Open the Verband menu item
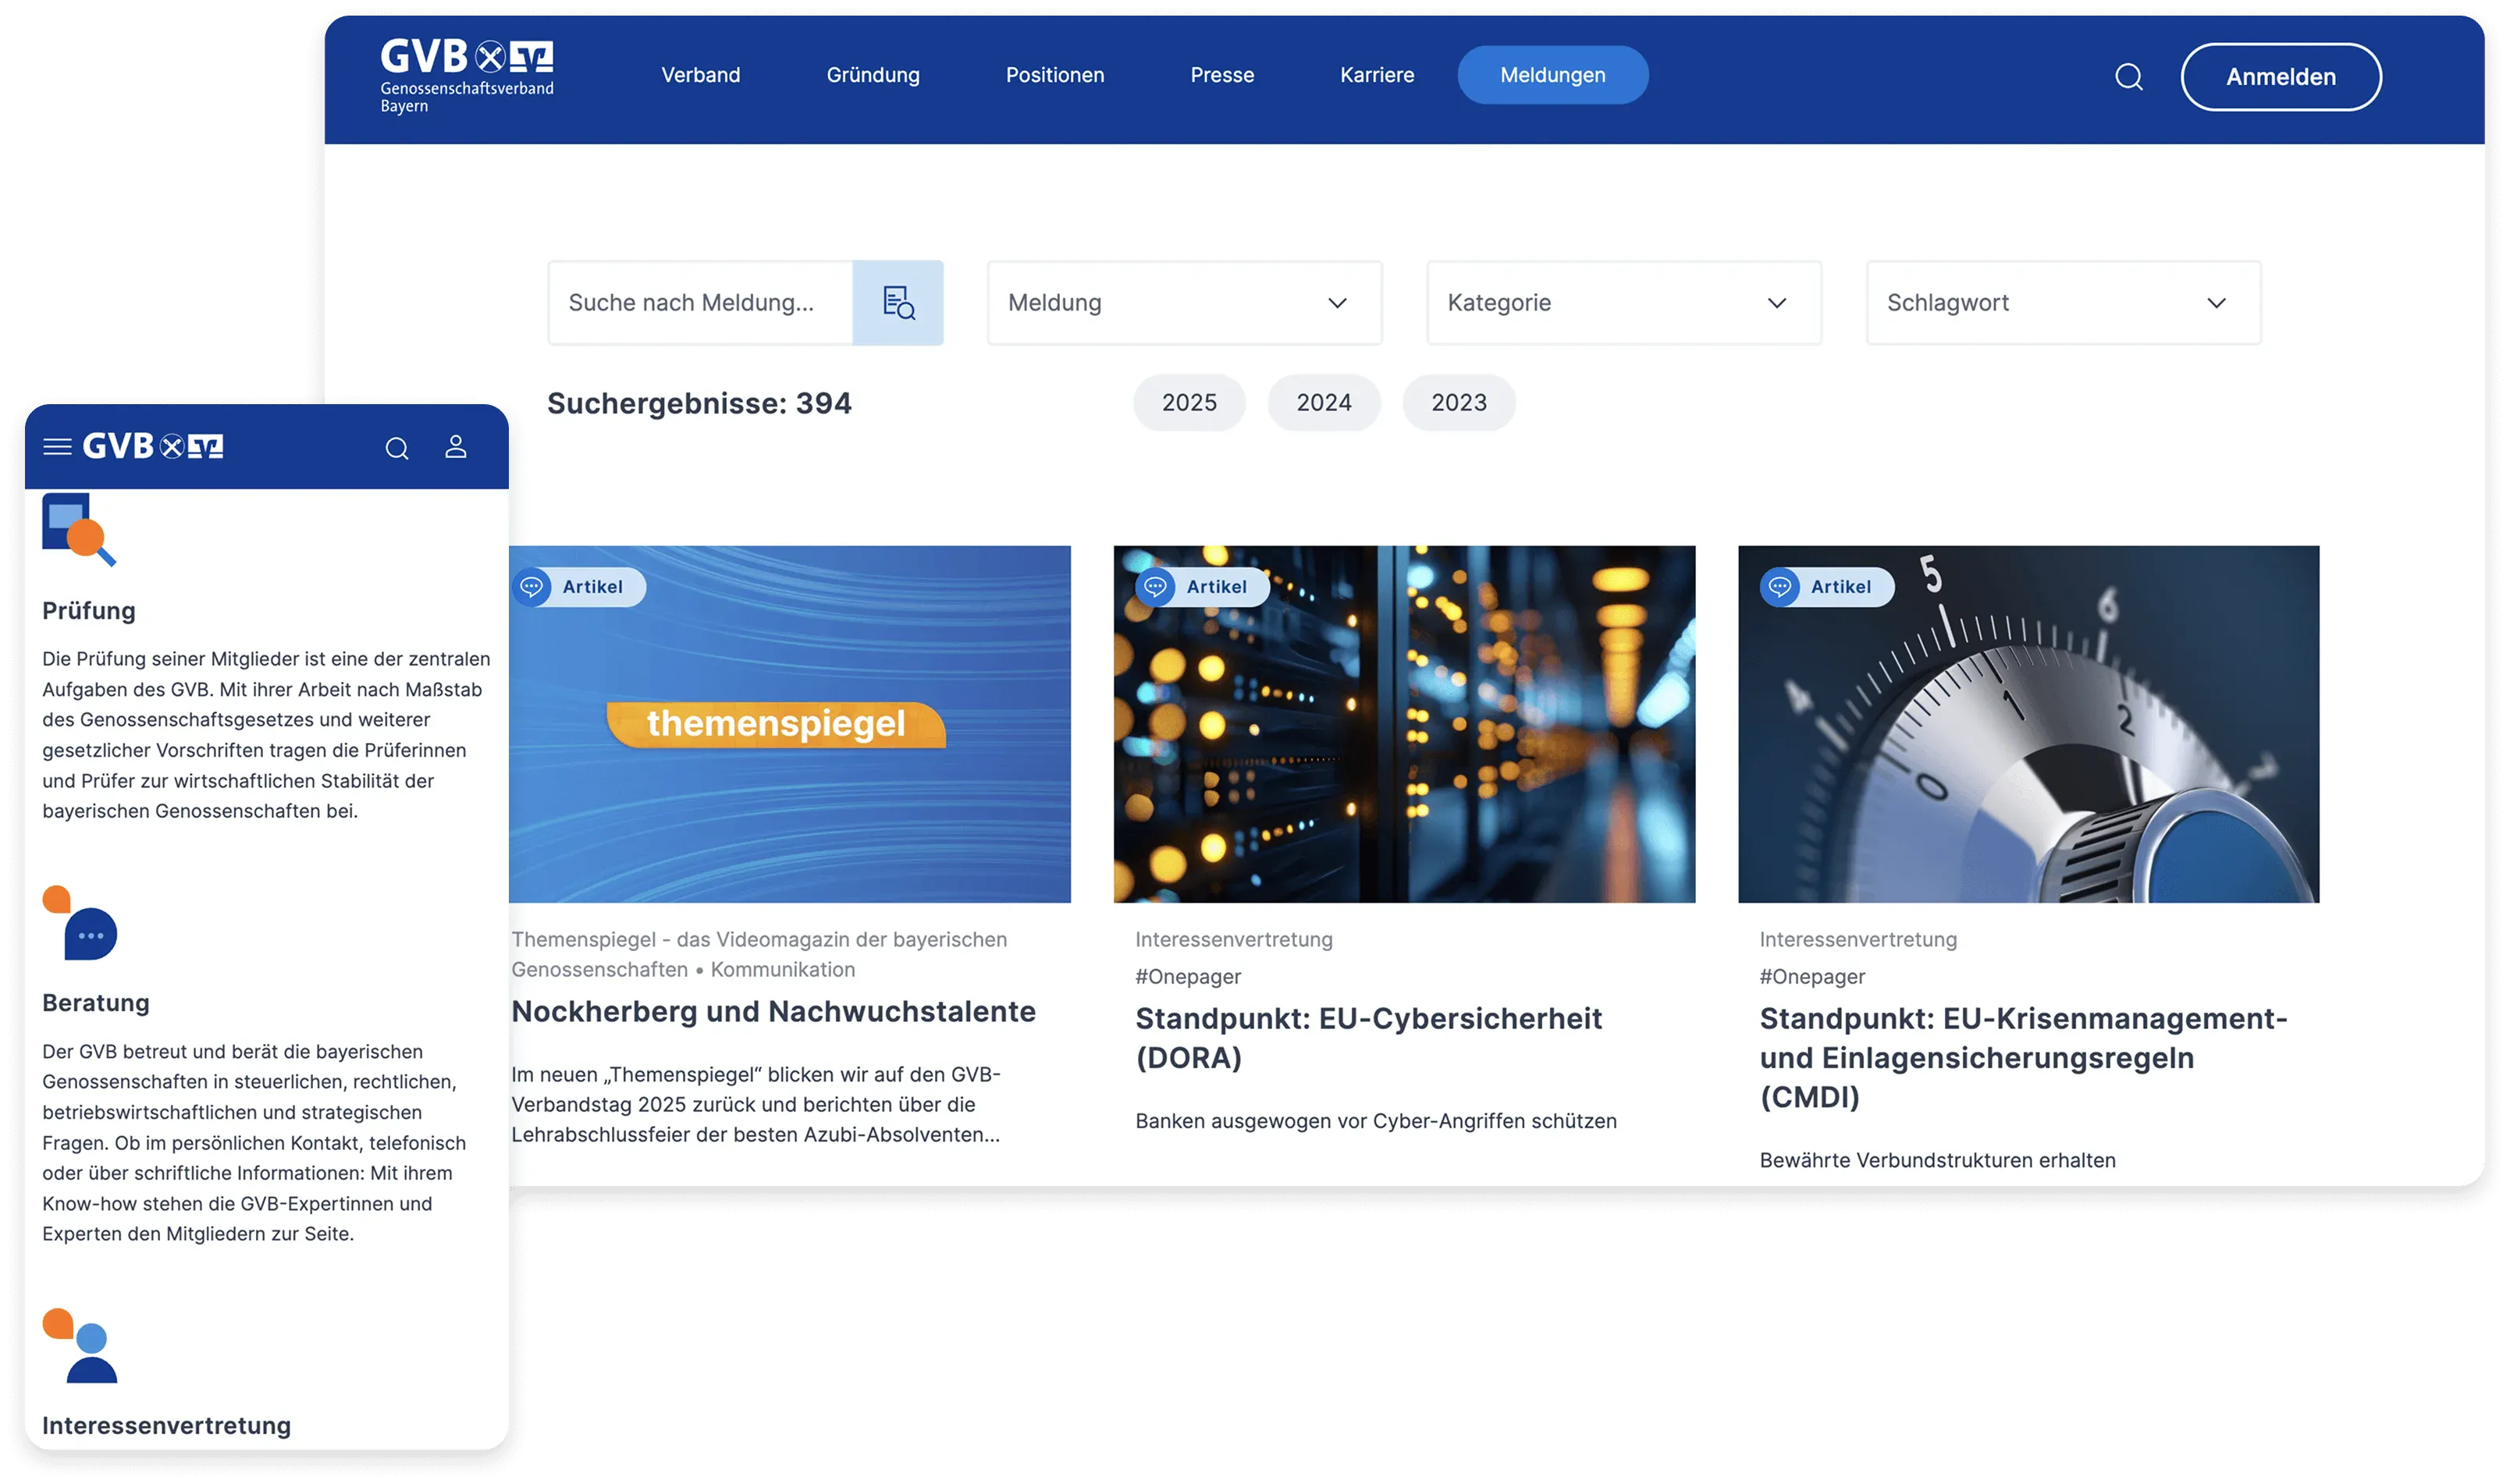The image size is (2510, 1484). click(x=700, y=75)
